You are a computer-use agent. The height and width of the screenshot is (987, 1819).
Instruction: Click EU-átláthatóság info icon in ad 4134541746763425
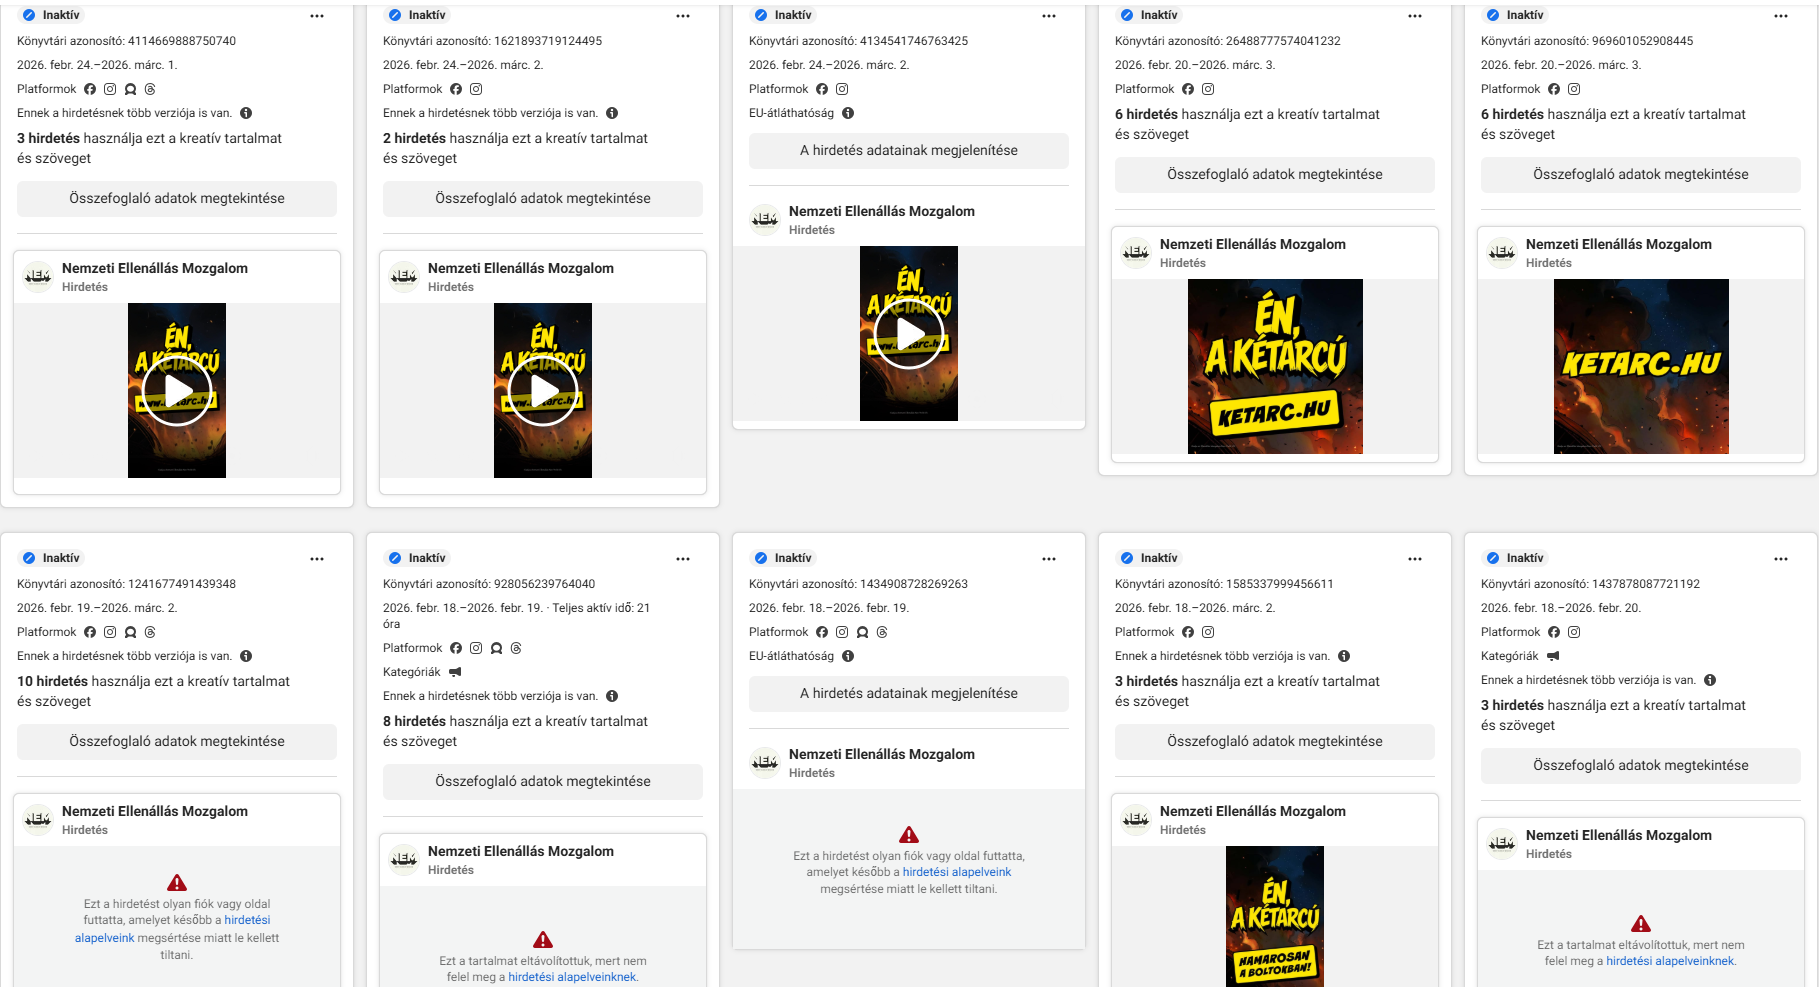(x=848, y=113)
